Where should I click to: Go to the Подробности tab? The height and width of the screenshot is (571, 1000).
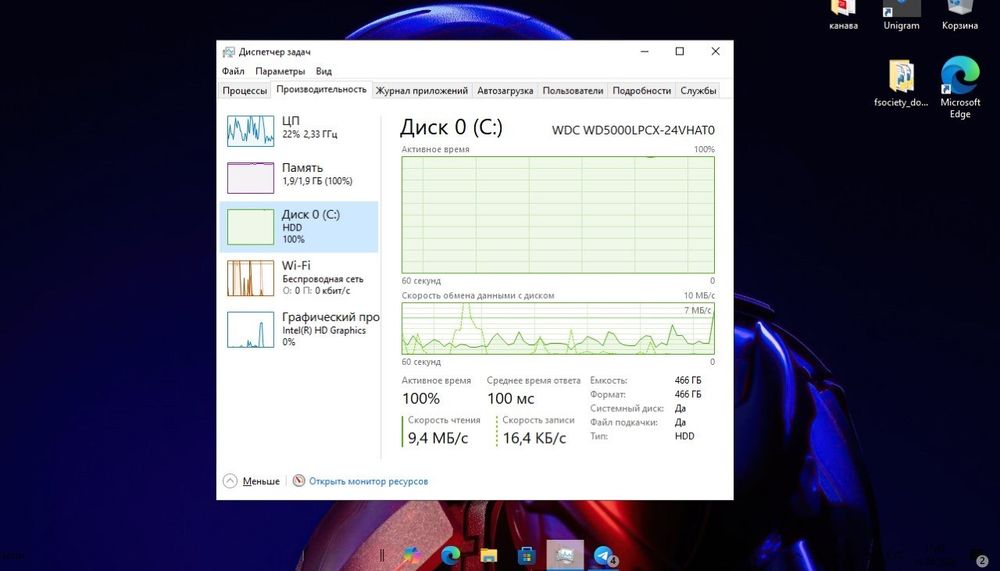(x=642, y=91)
